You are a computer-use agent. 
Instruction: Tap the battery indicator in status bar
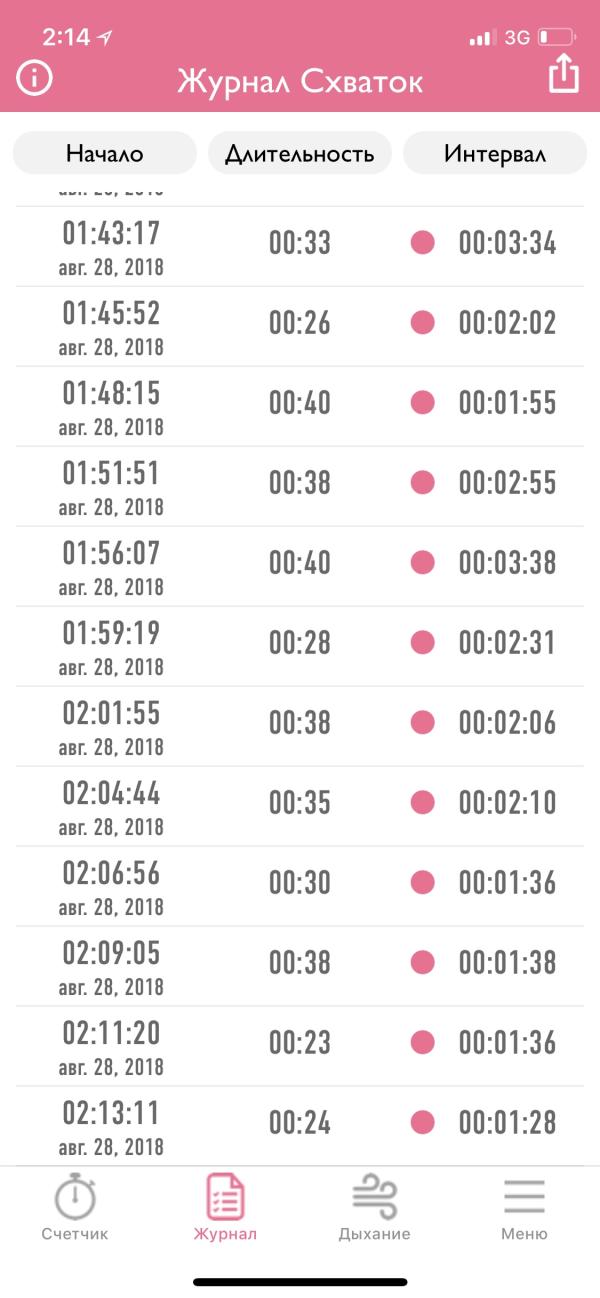[558, 38]
